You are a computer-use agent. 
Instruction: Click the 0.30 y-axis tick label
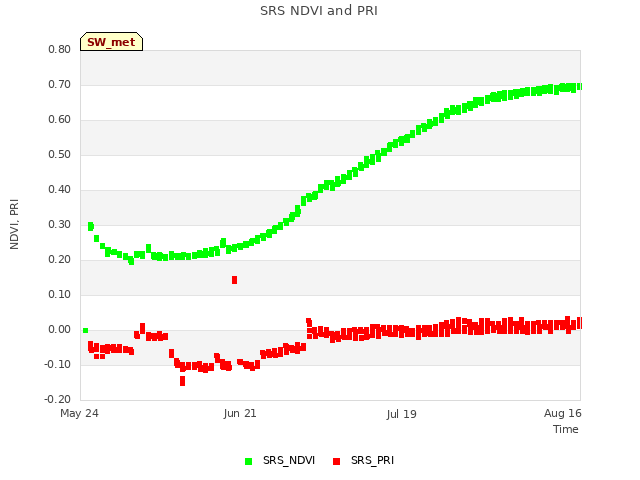tap(60, 224)
